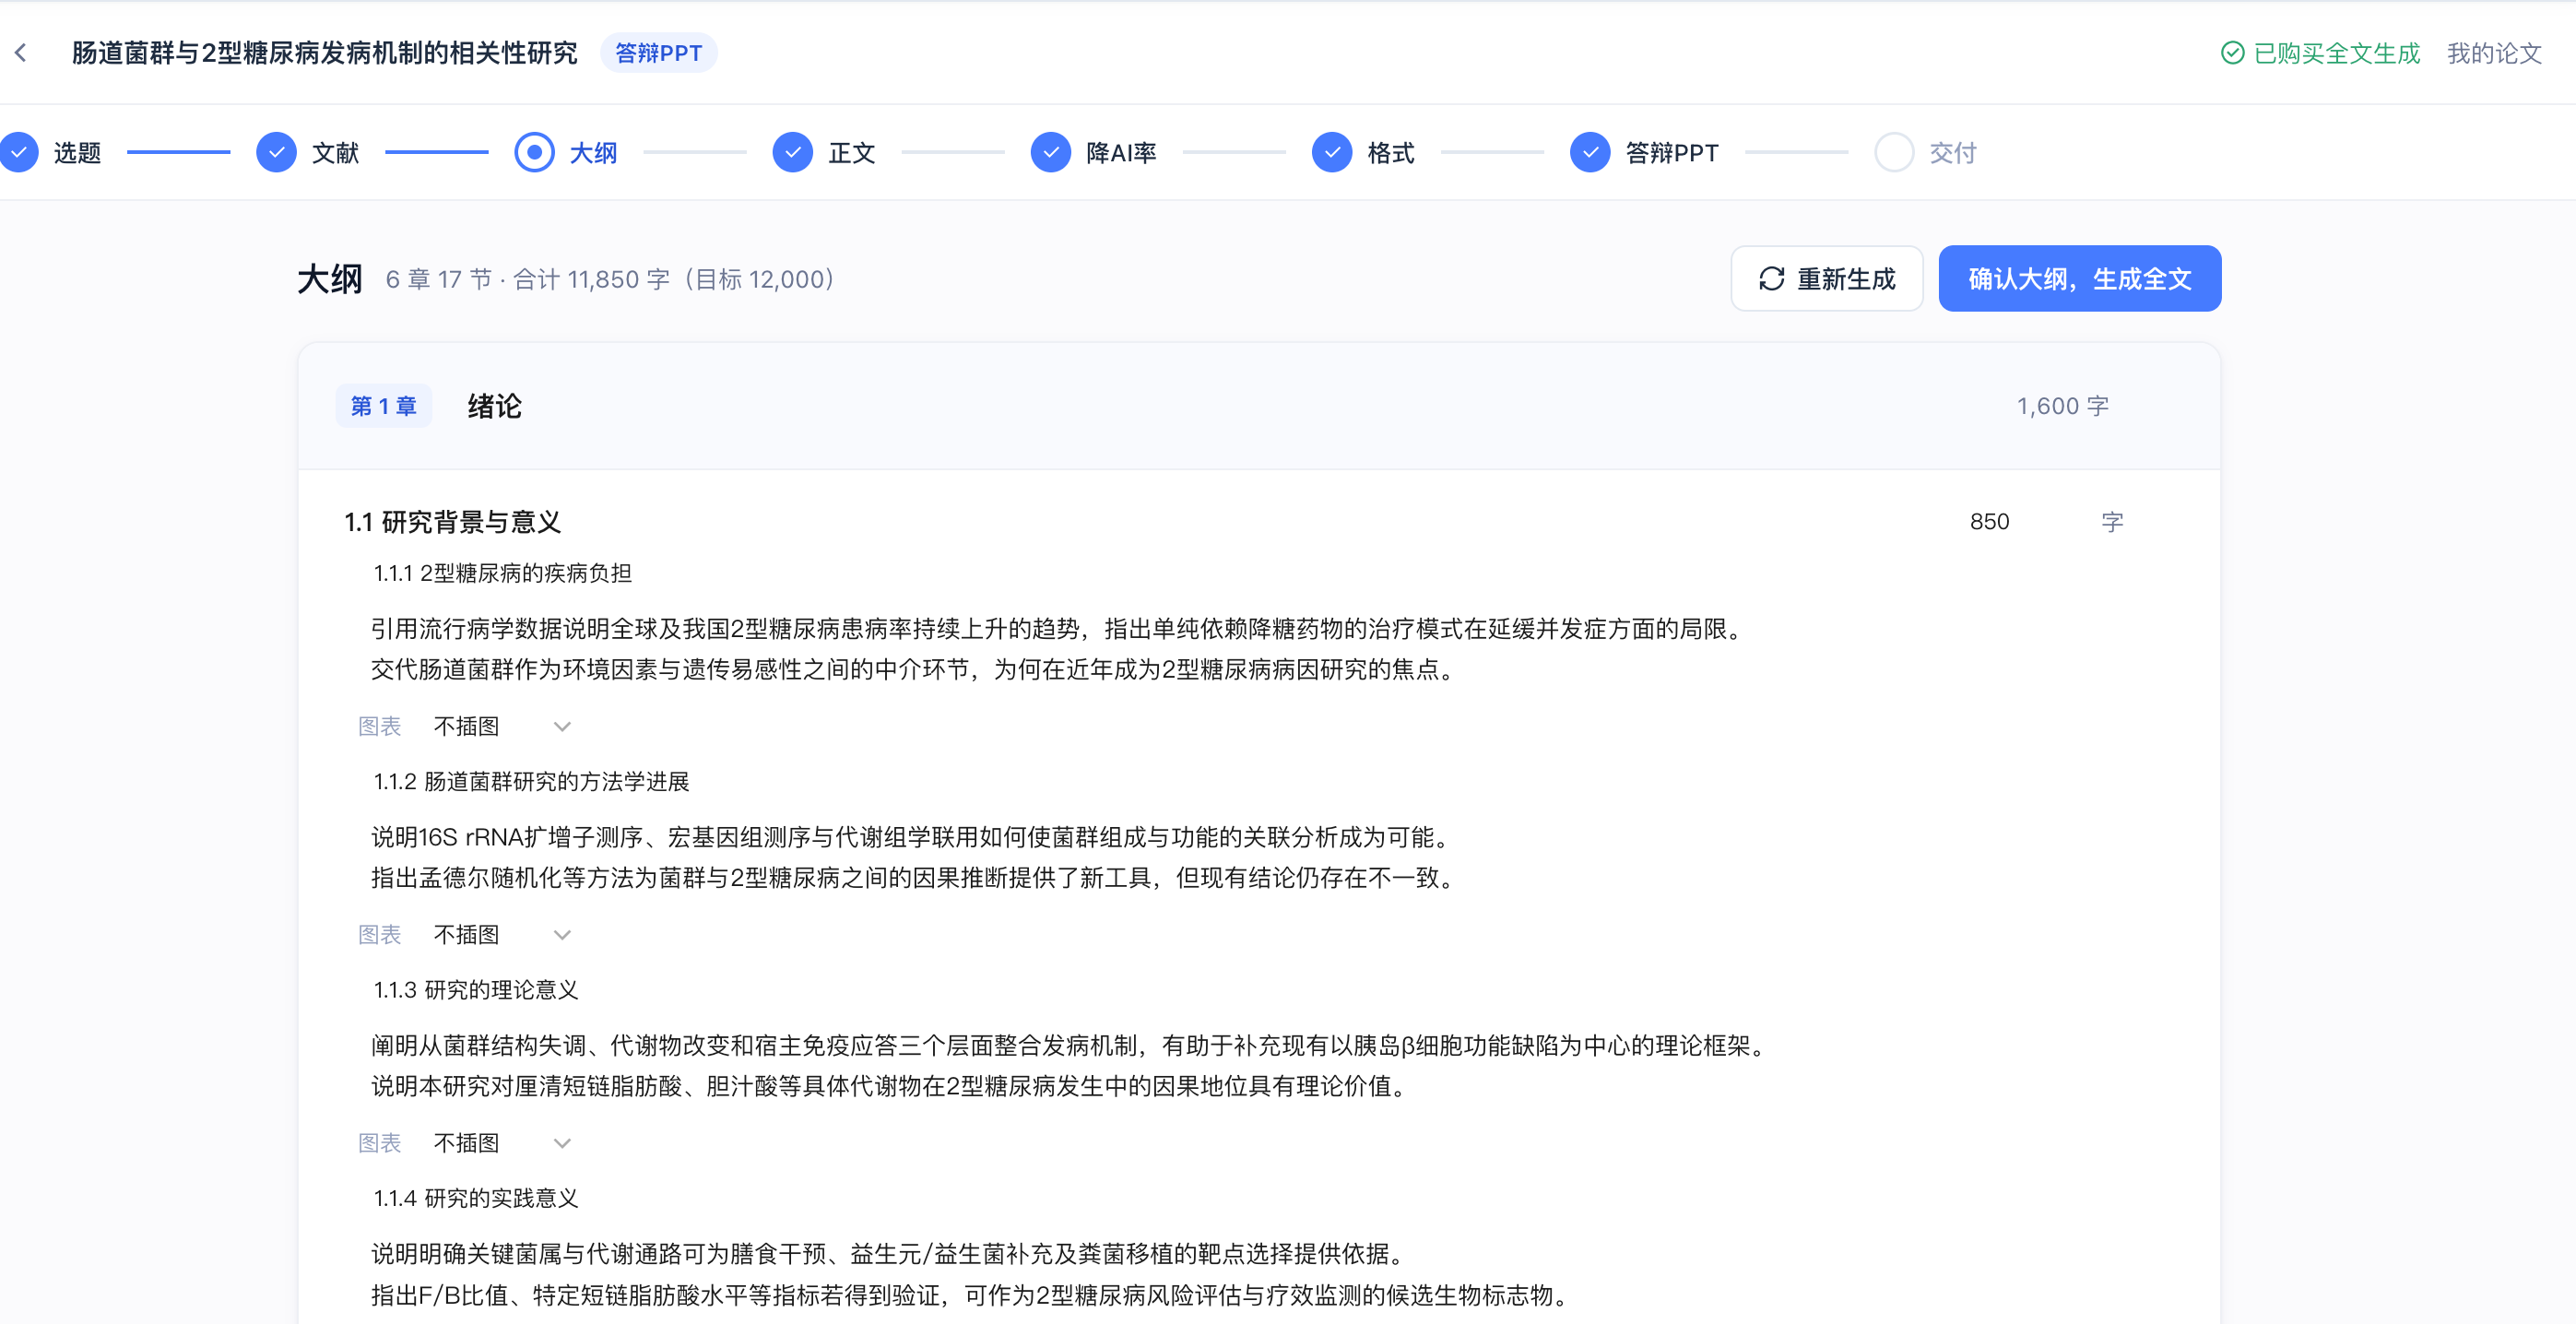This screenshot has width=2576, height=1324.
Task: Go to the 交付 step
Action: [1952, 153]
